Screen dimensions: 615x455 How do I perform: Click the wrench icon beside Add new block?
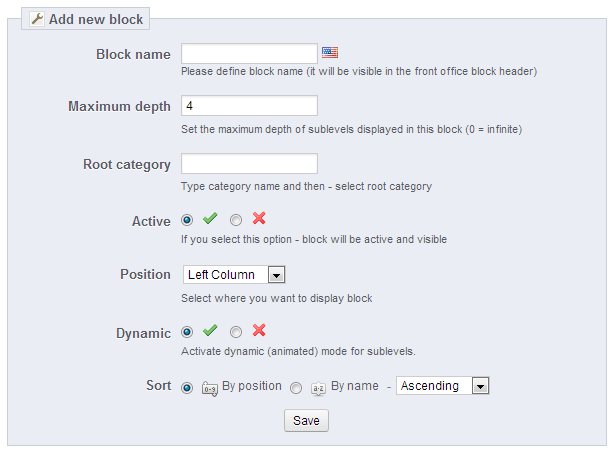tap(38, 19)
